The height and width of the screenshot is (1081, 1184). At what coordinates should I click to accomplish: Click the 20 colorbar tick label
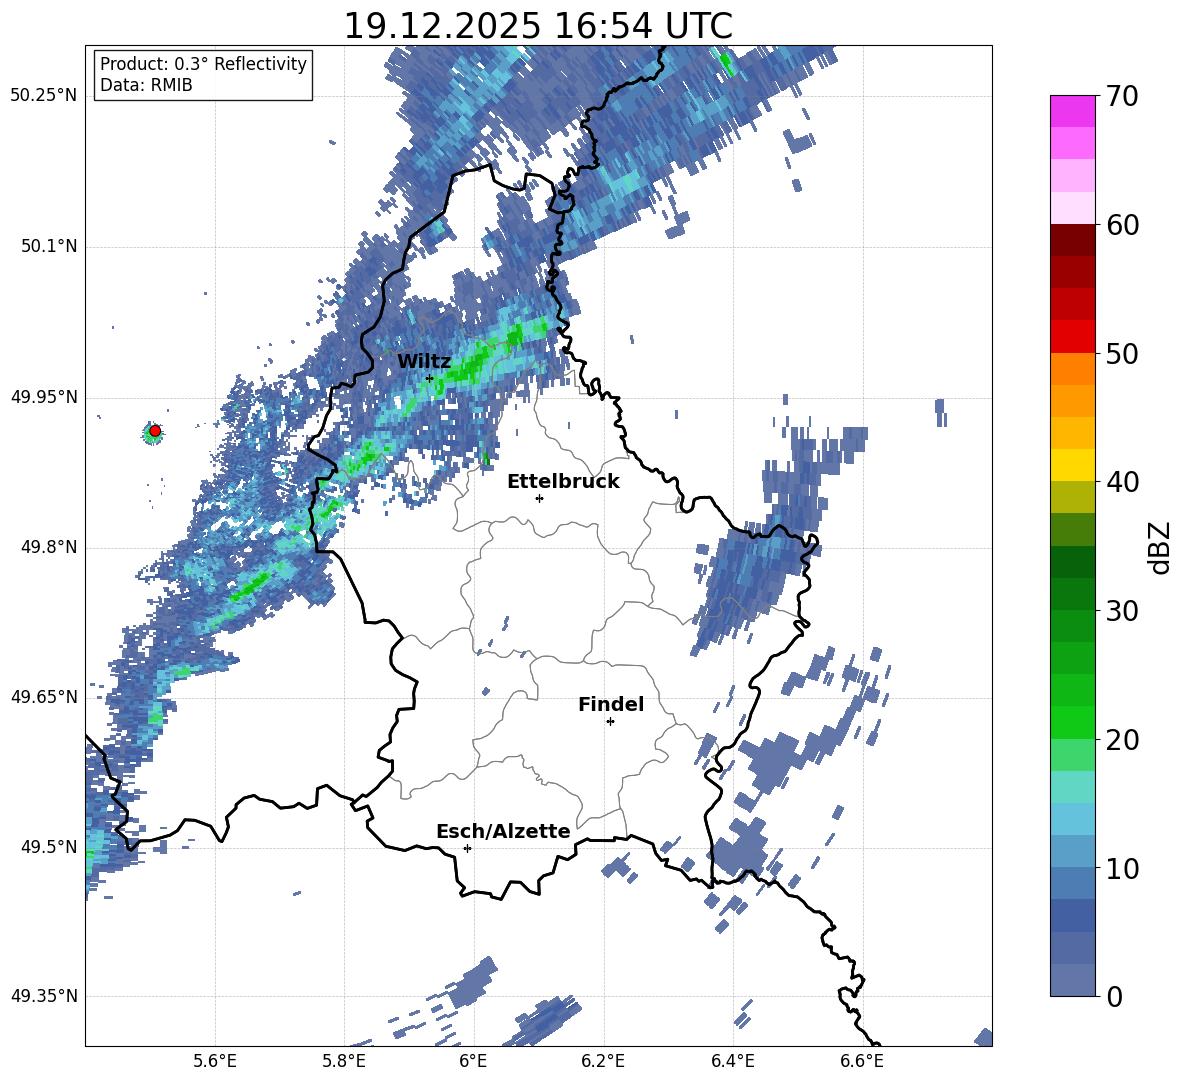1123,740
